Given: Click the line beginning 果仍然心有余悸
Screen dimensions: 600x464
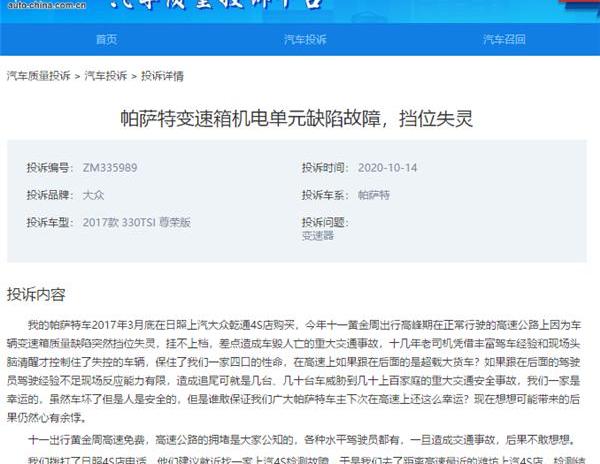Looking at the screenshot, I should click(47, 418).
